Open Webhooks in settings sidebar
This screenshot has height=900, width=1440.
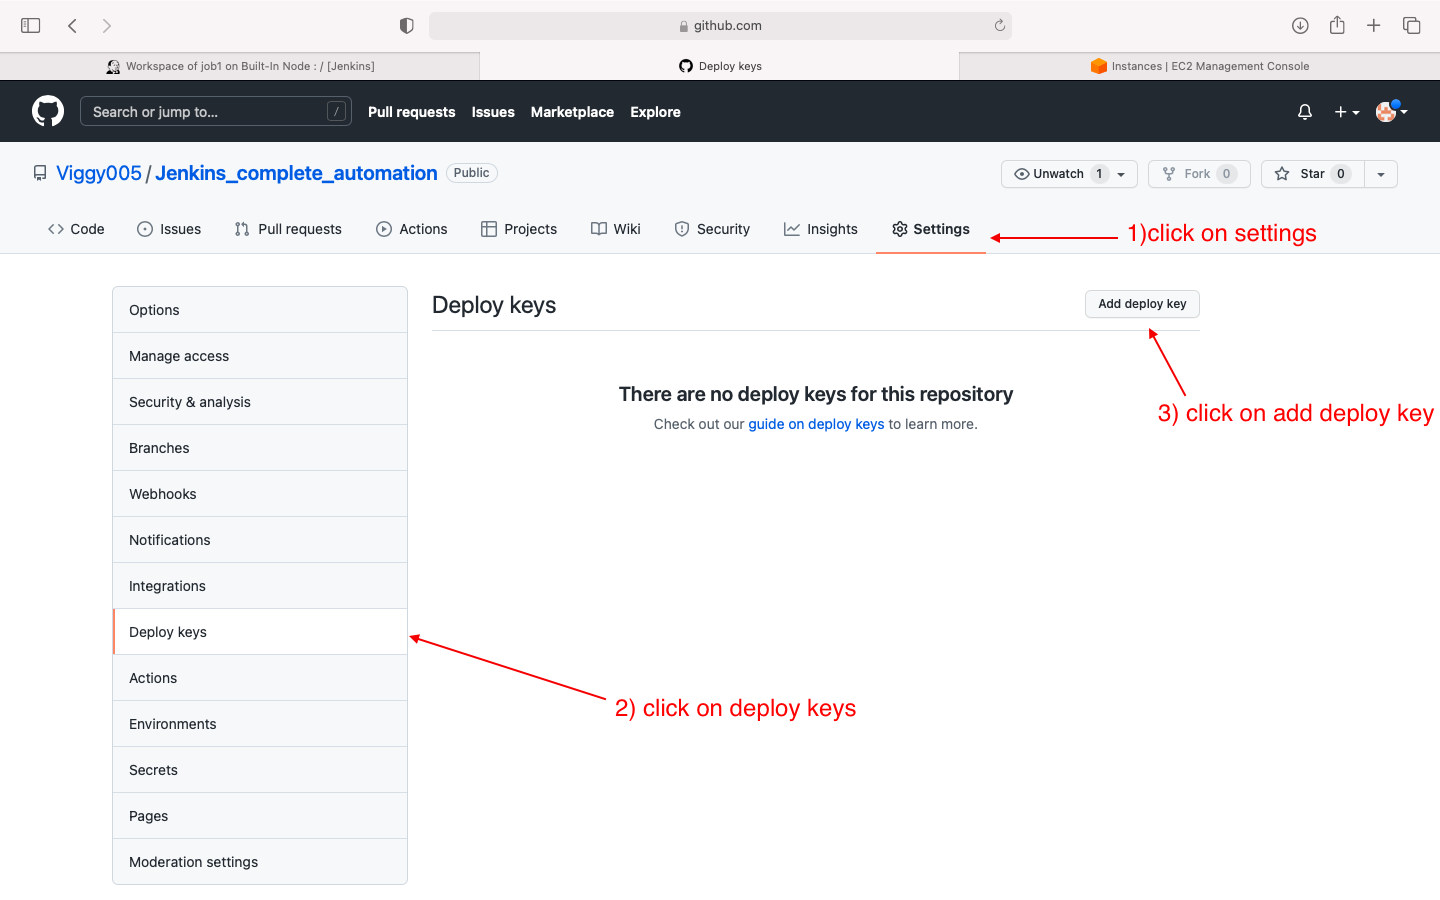(260, 494)
